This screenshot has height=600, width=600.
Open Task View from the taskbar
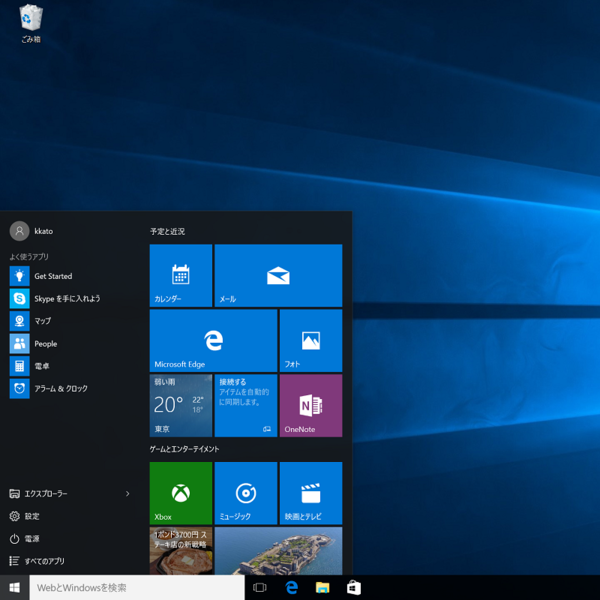pos(260,588)
